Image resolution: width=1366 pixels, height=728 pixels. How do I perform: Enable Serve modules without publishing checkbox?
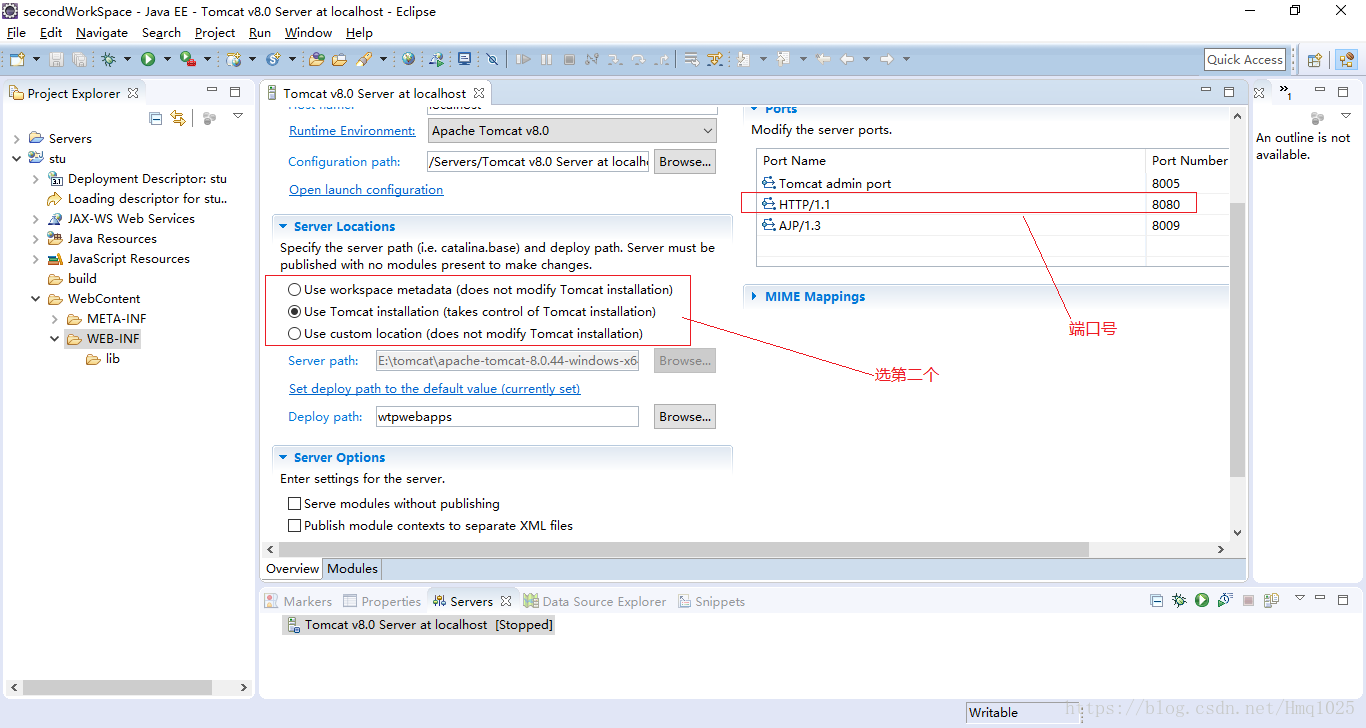(x=294, y=504)
